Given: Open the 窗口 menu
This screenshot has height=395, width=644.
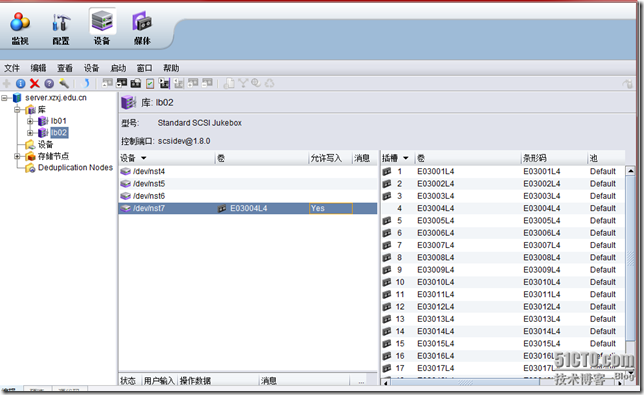Looking at the screenshot, I should click(x=145, y=68).
